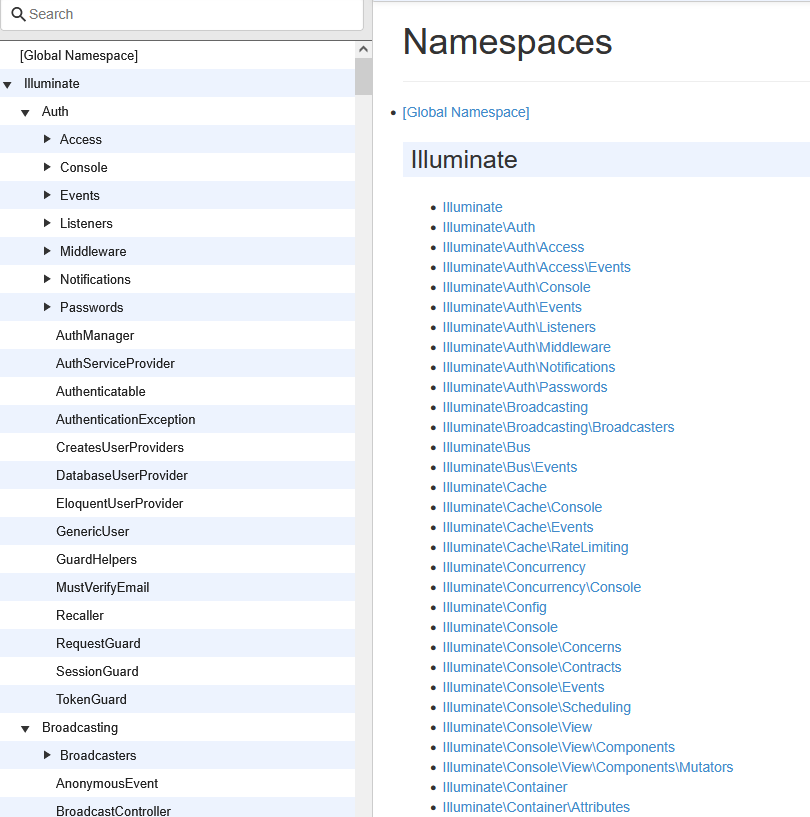Open the Illuminate\Auth\Notifications link
Image resolution: width=810 pixels, height=817 pixels.
pos(529,367)
